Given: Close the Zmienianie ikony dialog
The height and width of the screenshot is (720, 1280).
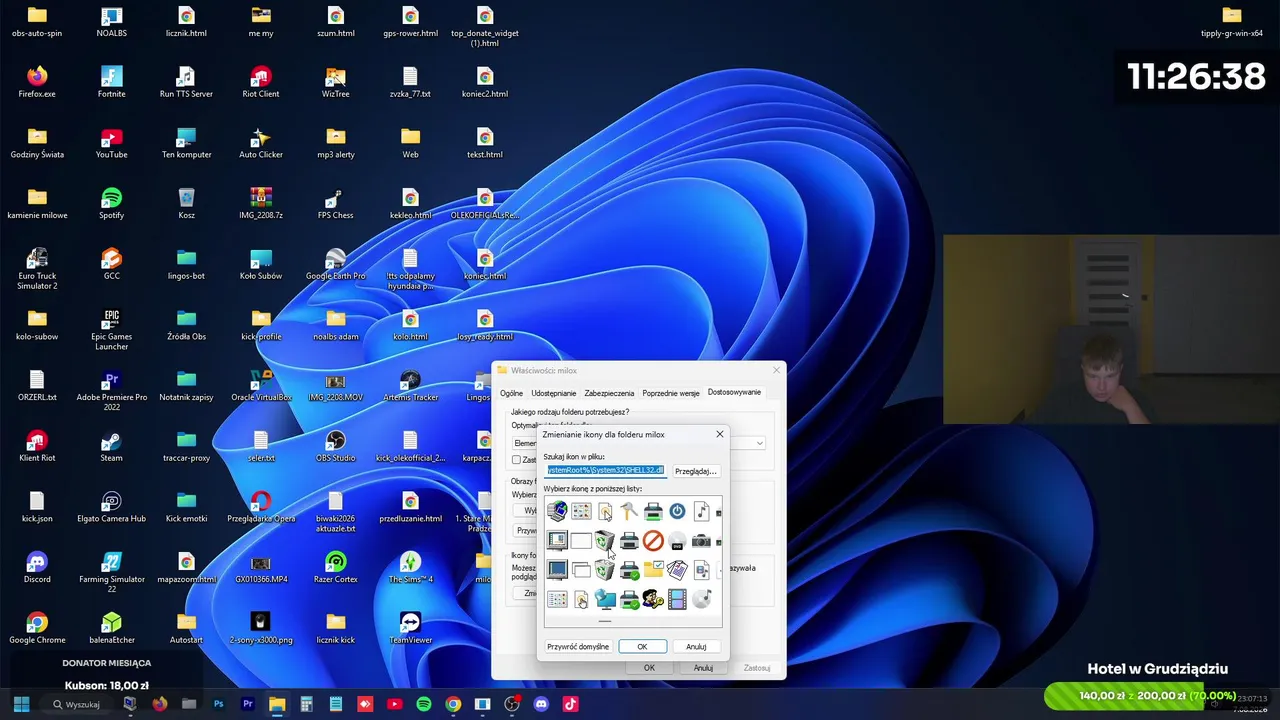Looking at the screenshot, I should [x=719, y=434].
